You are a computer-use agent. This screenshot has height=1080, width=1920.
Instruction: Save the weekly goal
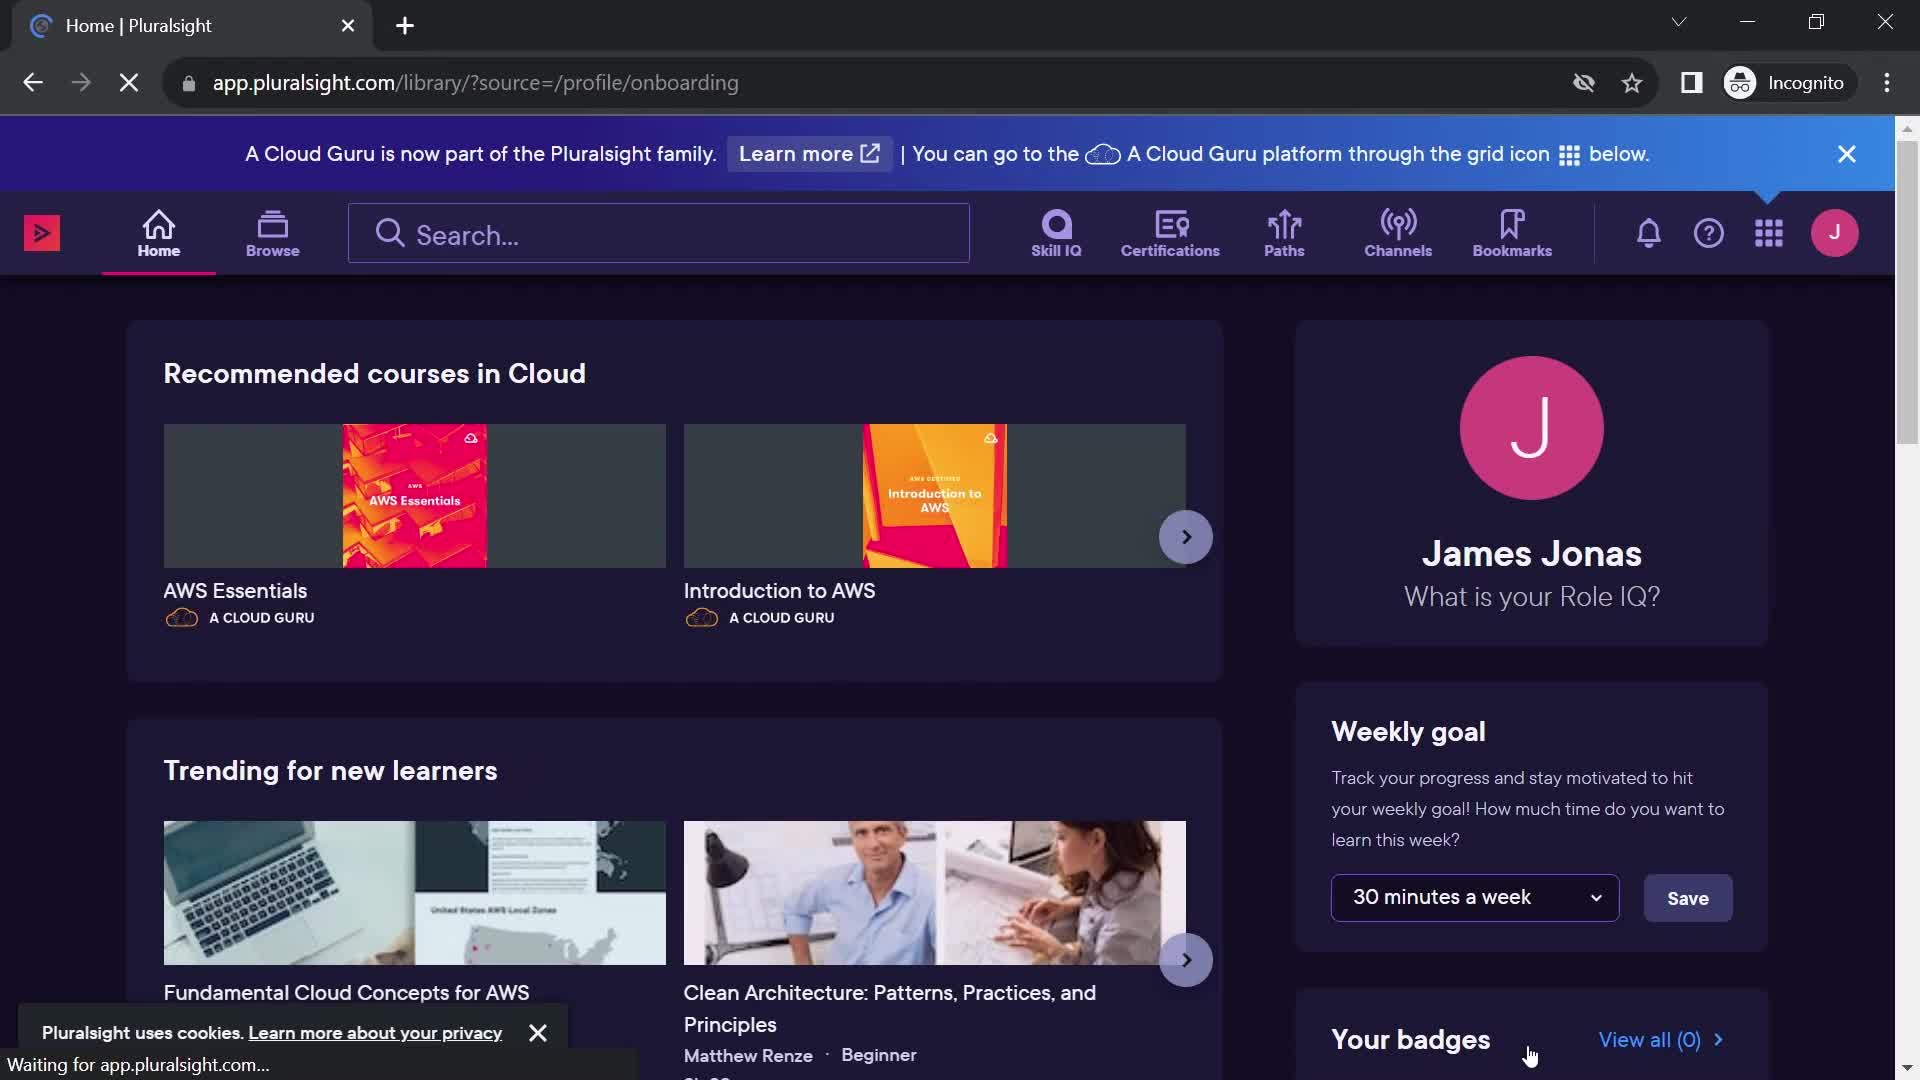pyautogui.click(x=1687, y=898)
